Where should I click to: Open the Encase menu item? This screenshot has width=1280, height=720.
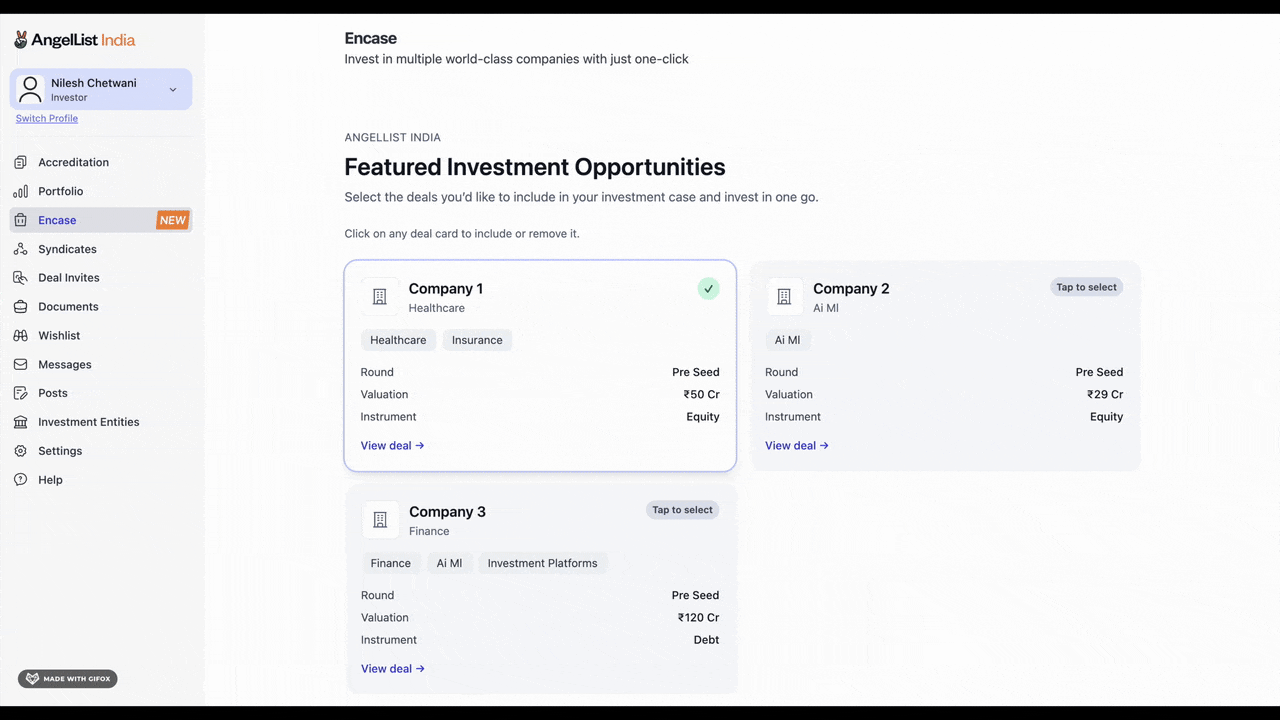[57, 220]
